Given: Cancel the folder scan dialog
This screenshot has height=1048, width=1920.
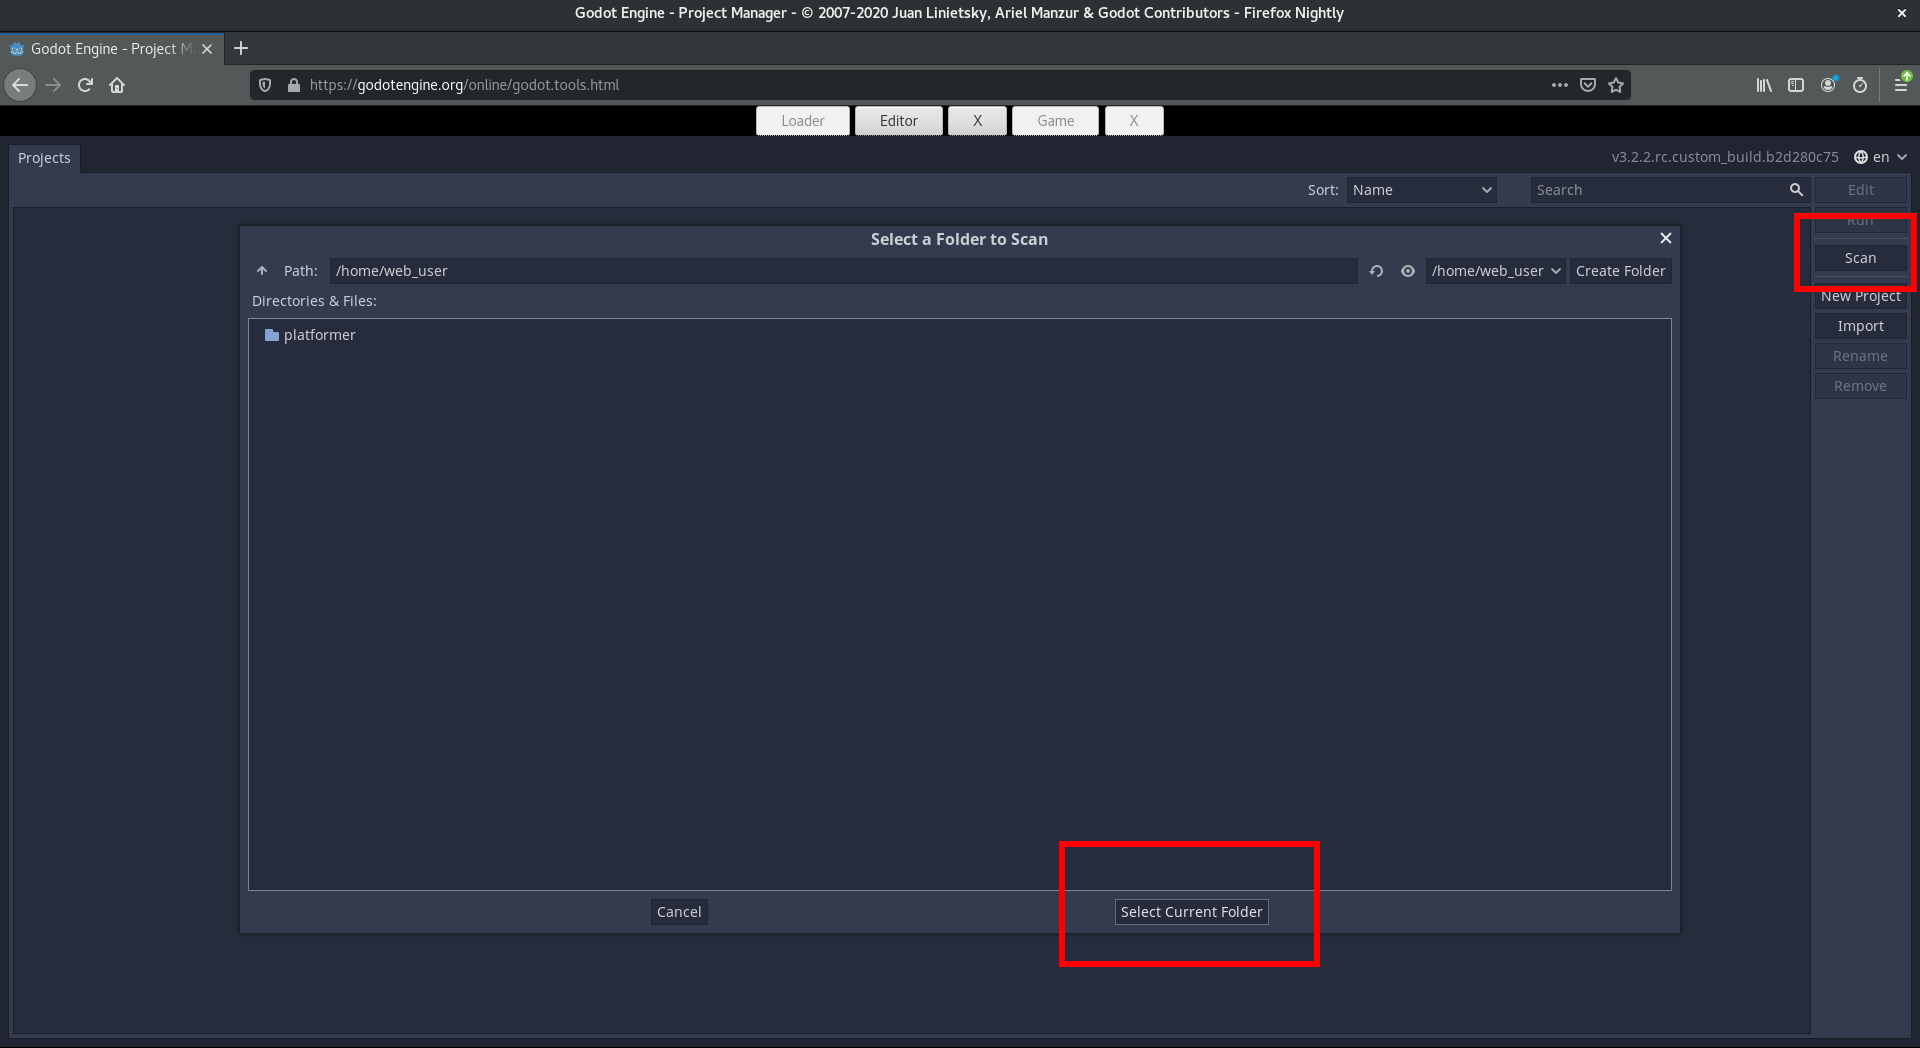Looking at the screenshot, I should pyautogui.click(x=679, y=912).
